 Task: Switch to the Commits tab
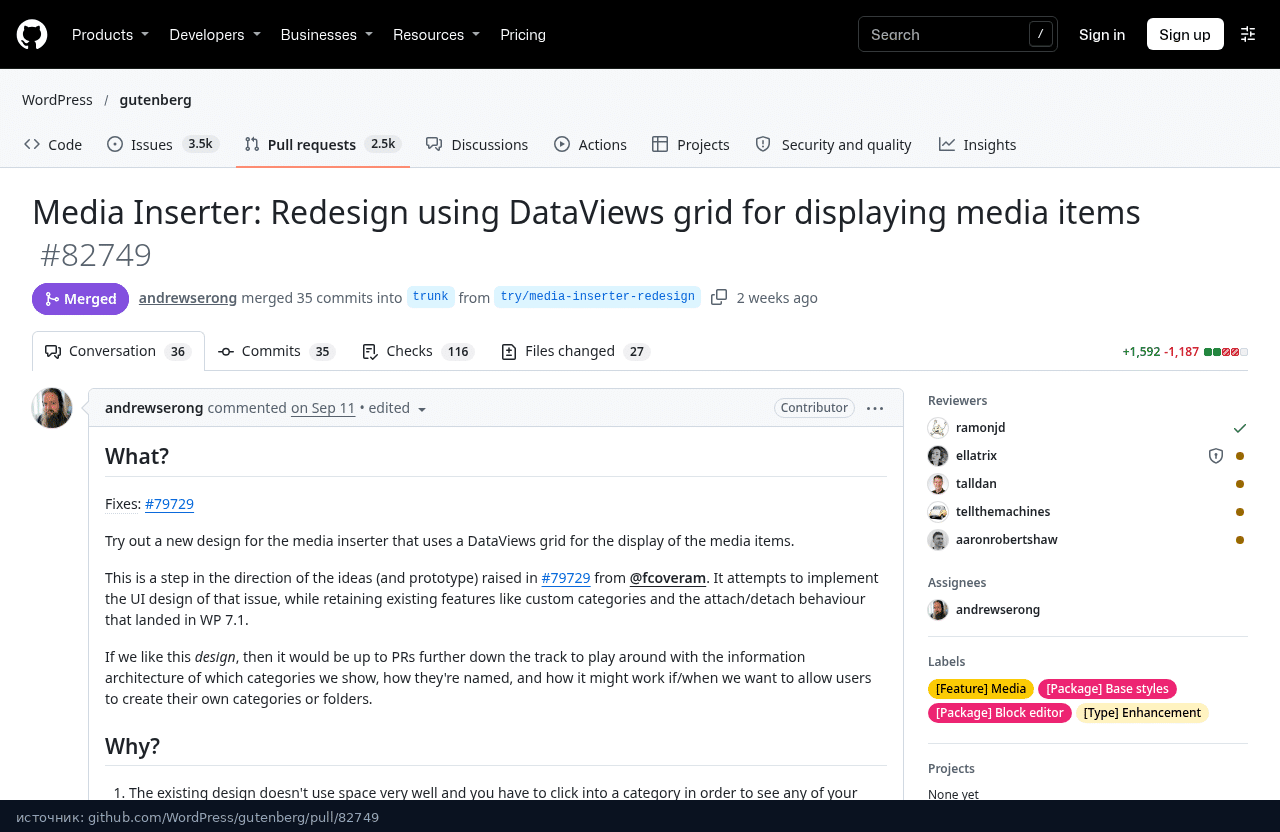click(x=276, y=351)
